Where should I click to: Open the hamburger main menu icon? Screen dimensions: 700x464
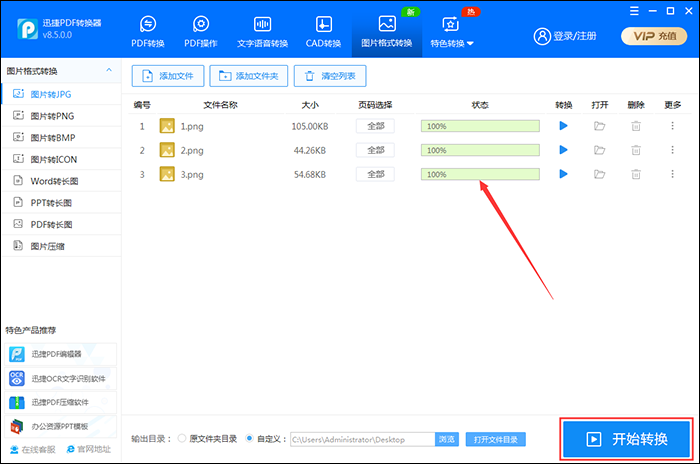click(634, 11)
